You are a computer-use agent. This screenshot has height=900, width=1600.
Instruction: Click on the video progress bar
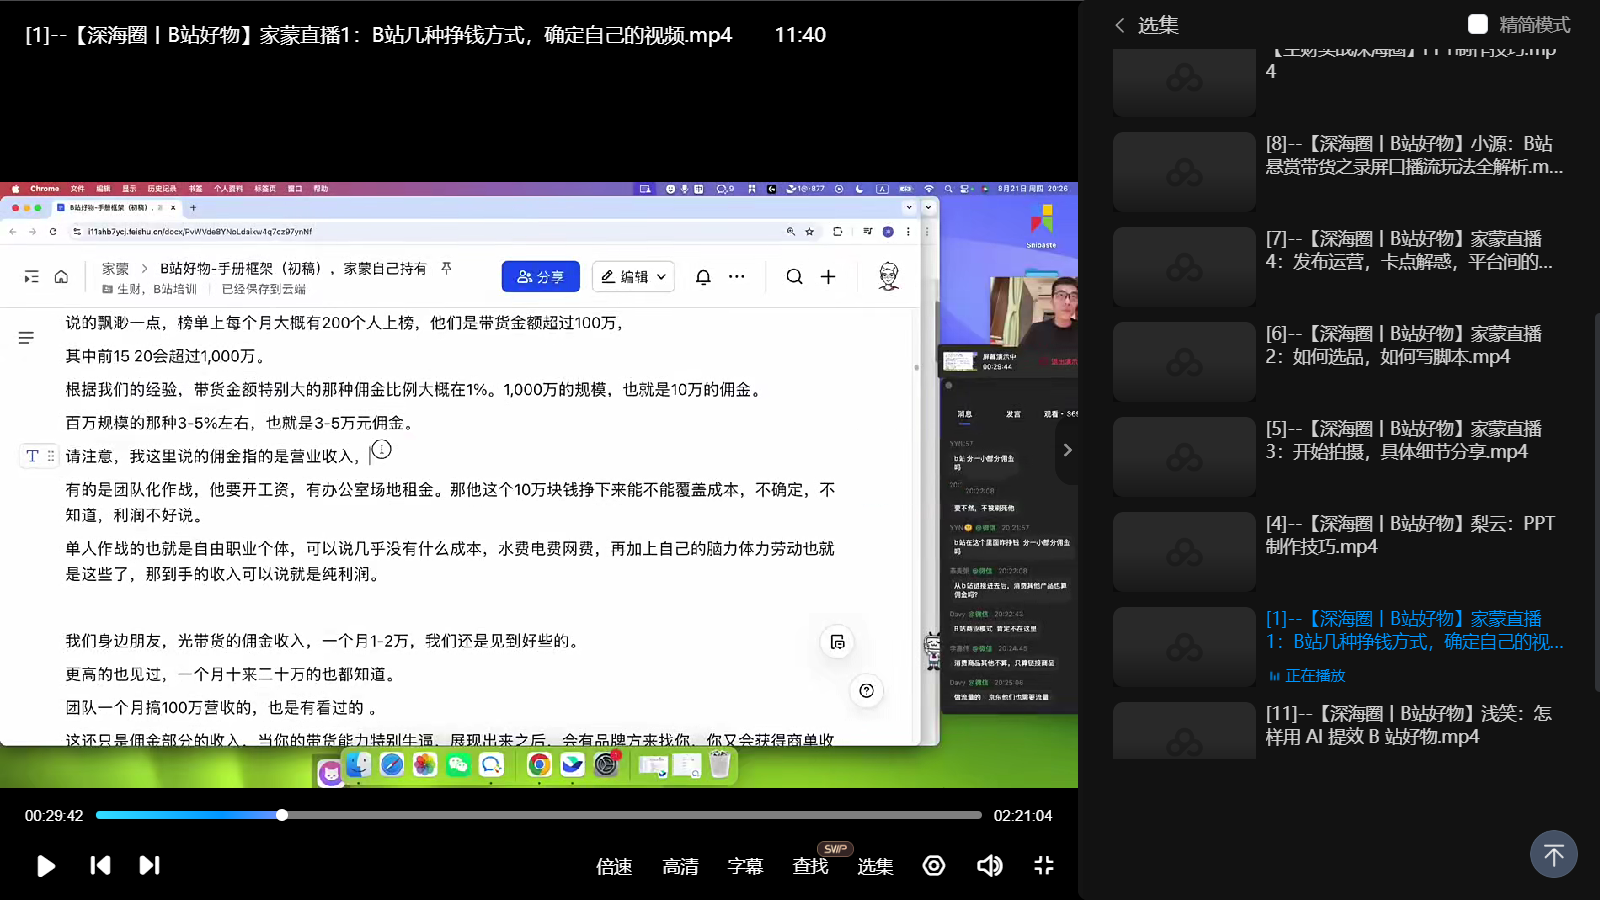click(540, 815)
